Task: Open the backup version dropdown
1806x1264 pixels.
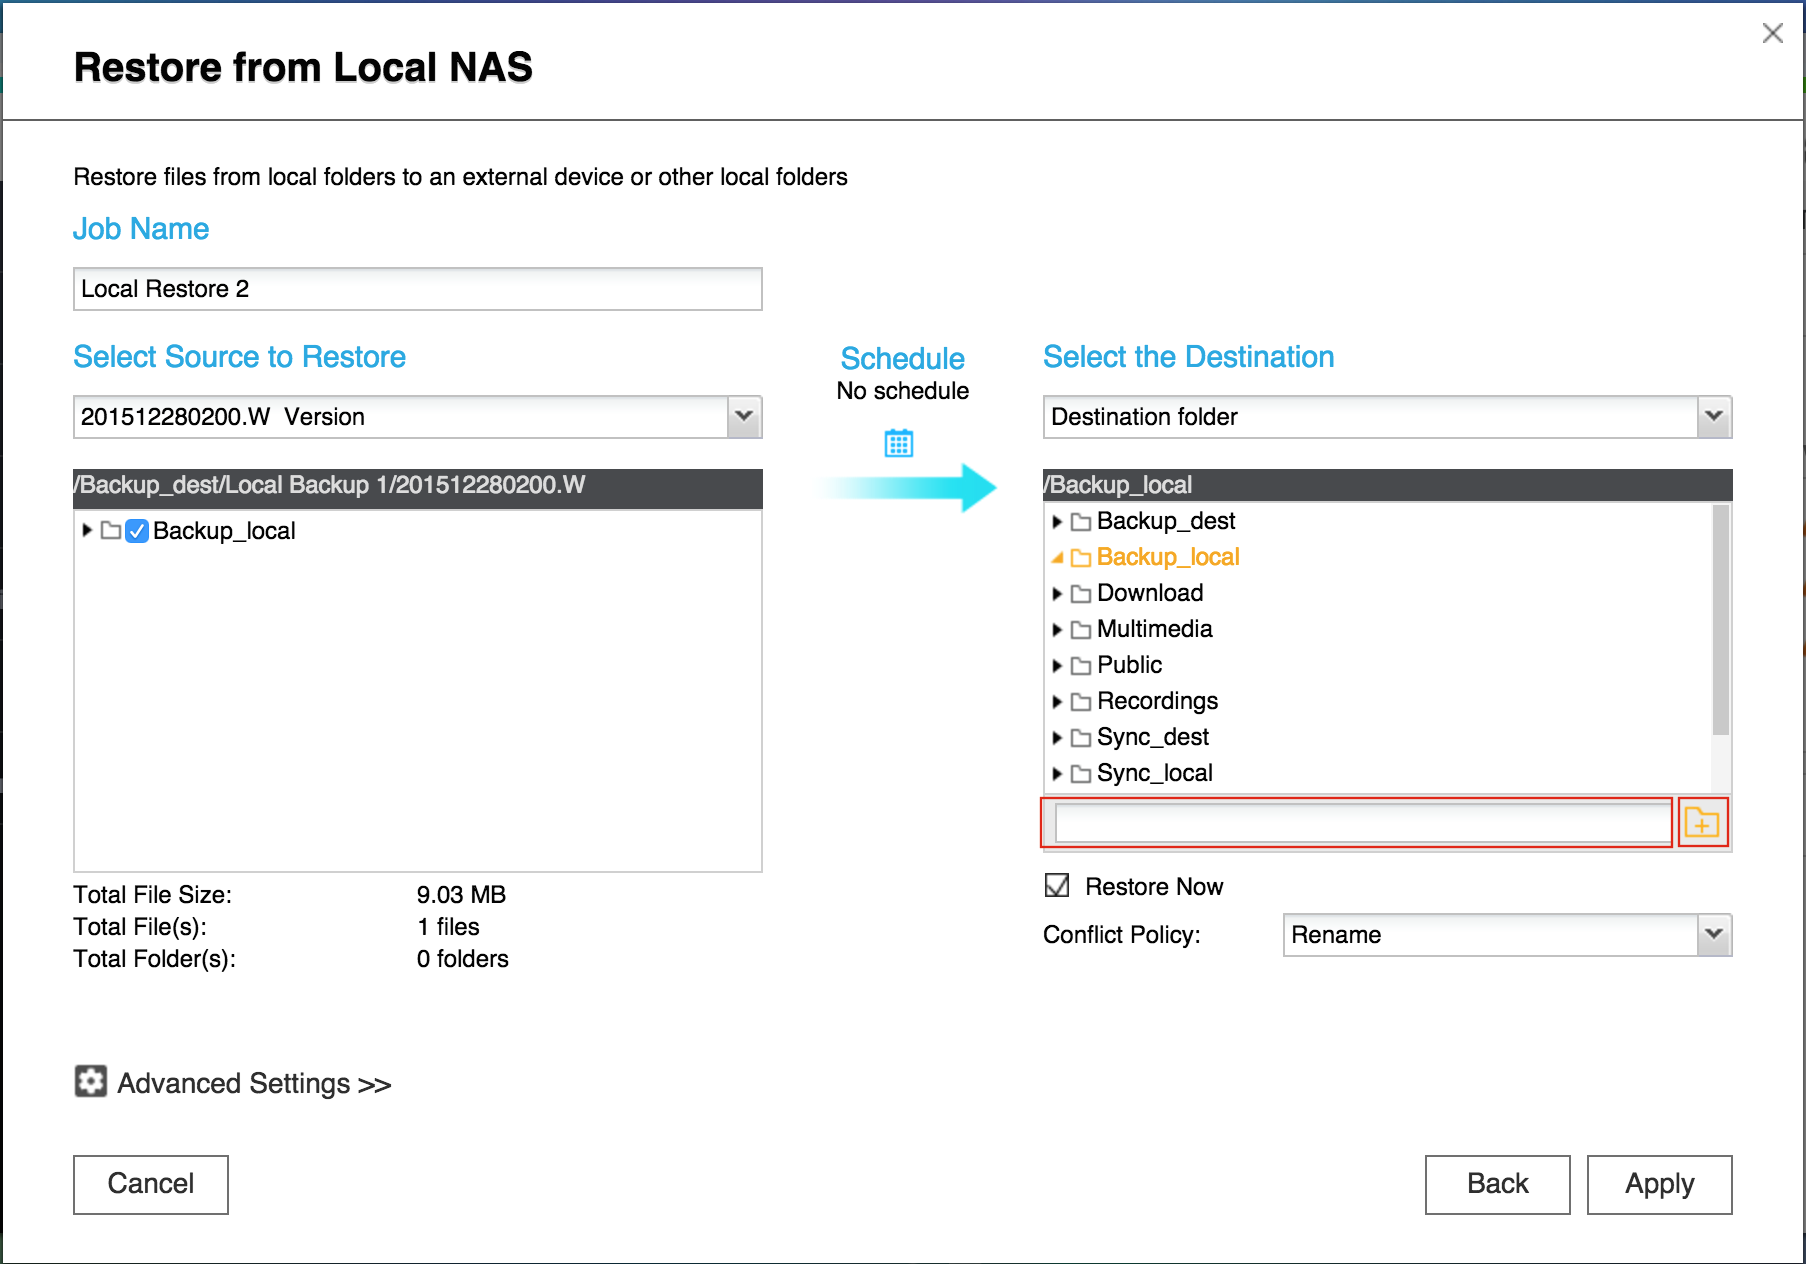Action: coord(743,417)
